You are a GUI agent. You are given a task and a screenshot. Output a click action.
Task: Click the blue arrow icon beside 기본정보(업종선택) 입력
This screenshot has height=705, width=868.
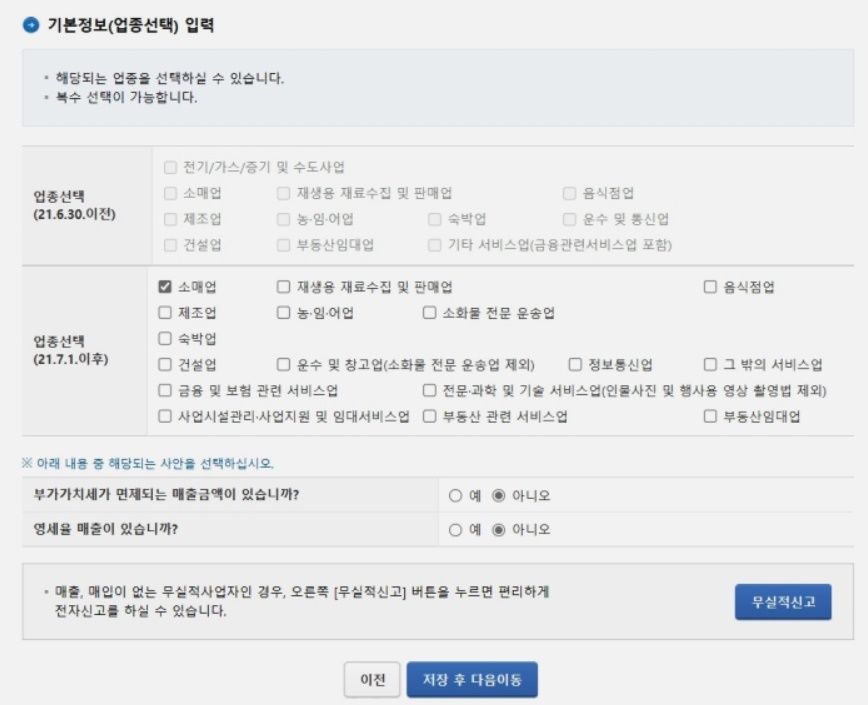pos(31,25)
